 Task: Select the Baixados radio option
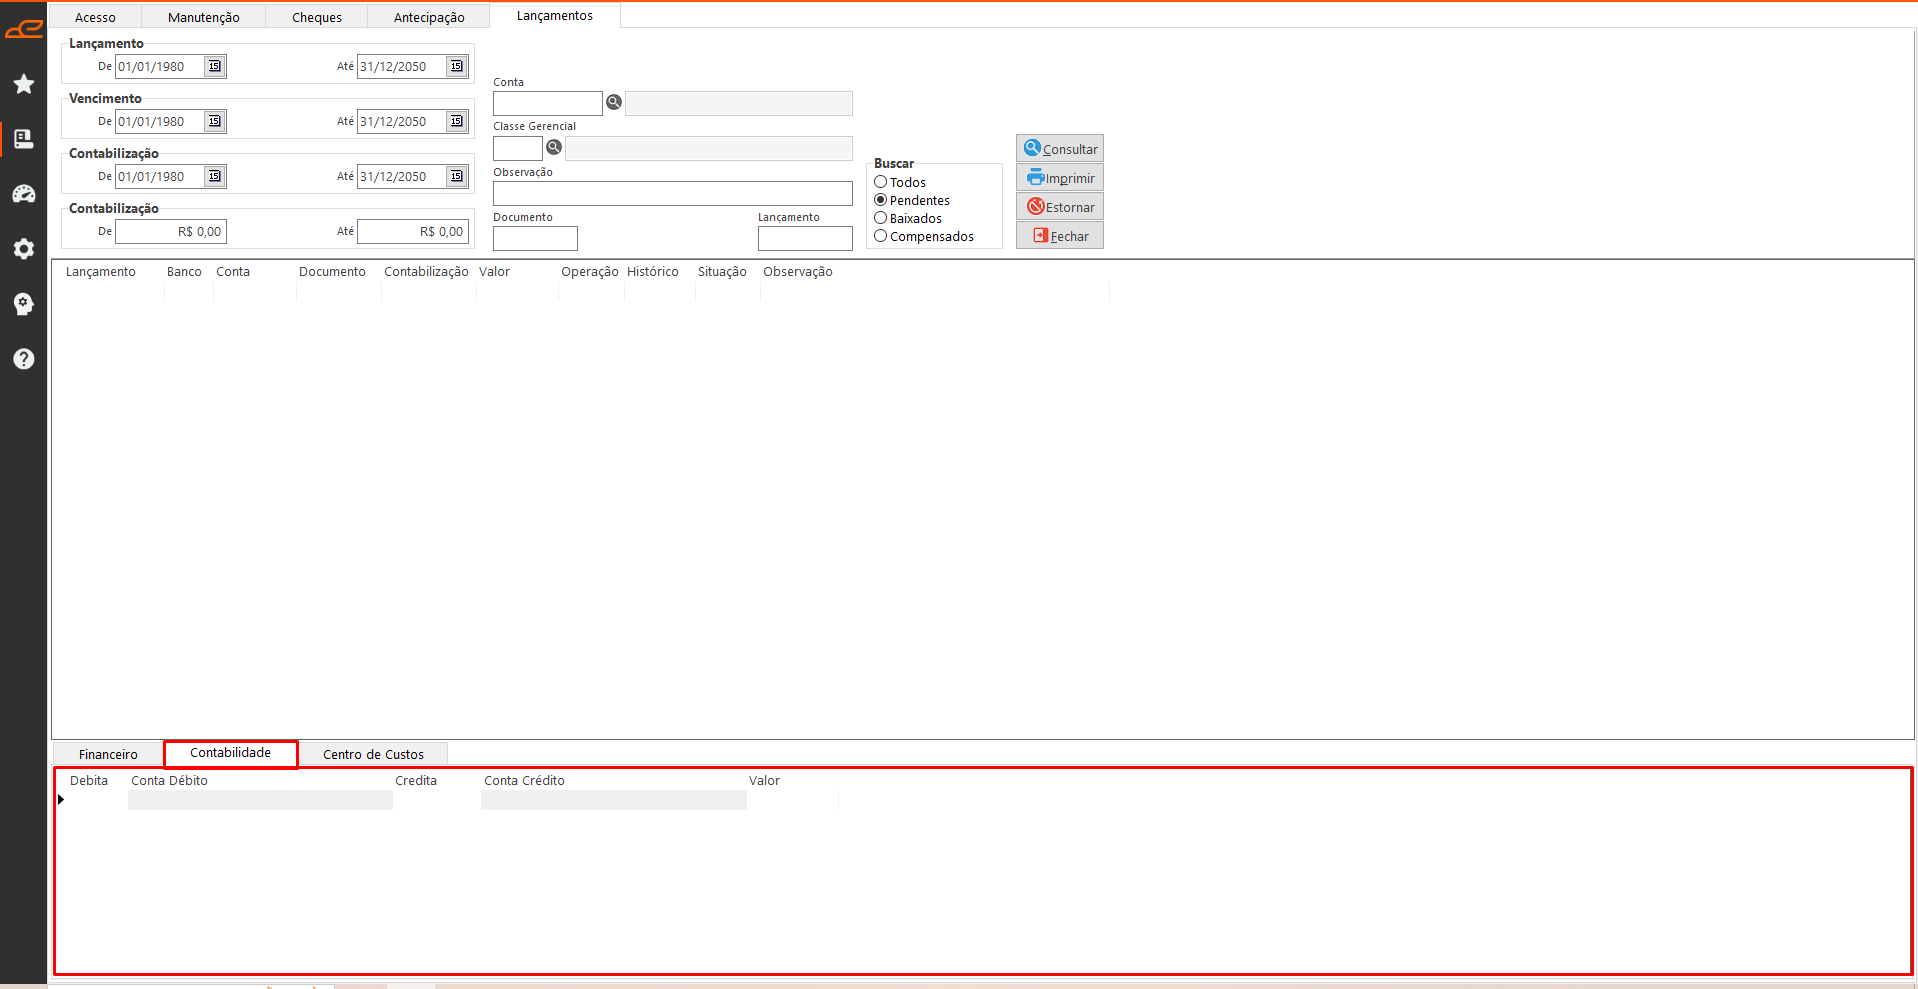(881, 218)
